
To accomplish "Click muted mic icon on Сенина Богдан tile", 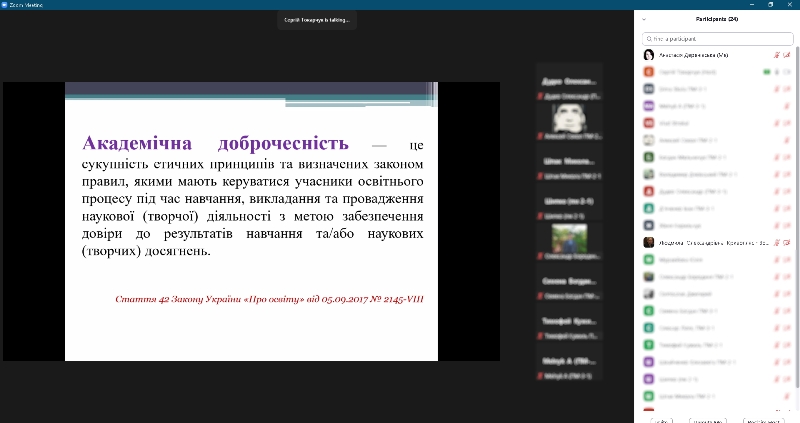I will pyautogui.click(x=540, y=296).
